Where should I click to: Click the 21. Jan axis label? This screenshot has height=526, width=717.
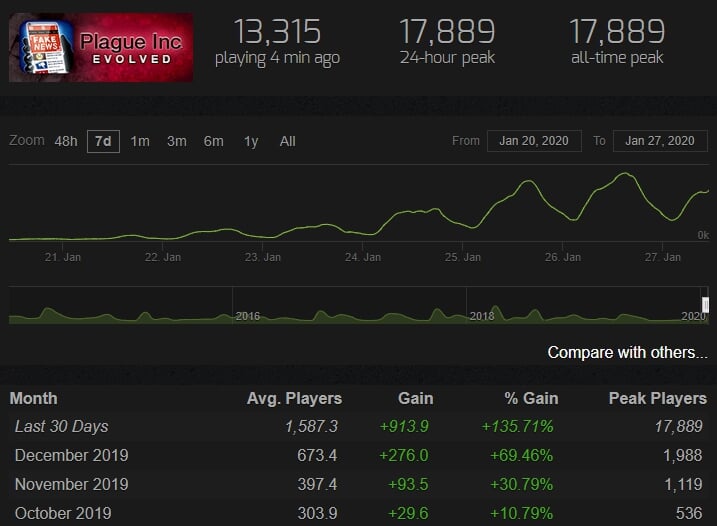(x=63, y=258)
